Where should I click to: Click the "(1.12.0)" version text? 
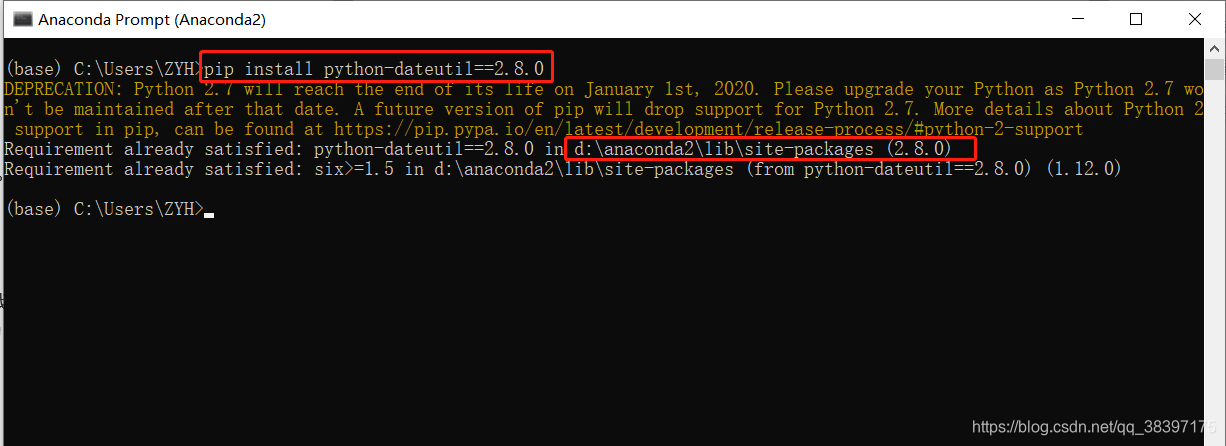[x=1083, y=169]
